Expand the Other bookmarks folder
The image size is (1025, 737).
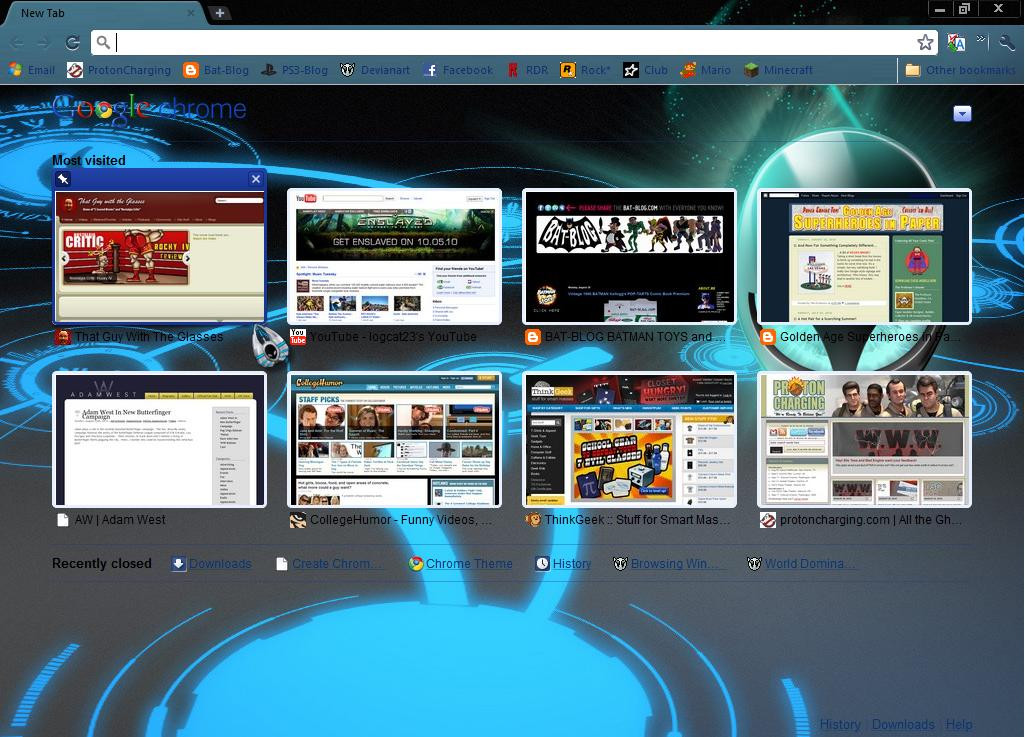(x=960, y=70)
